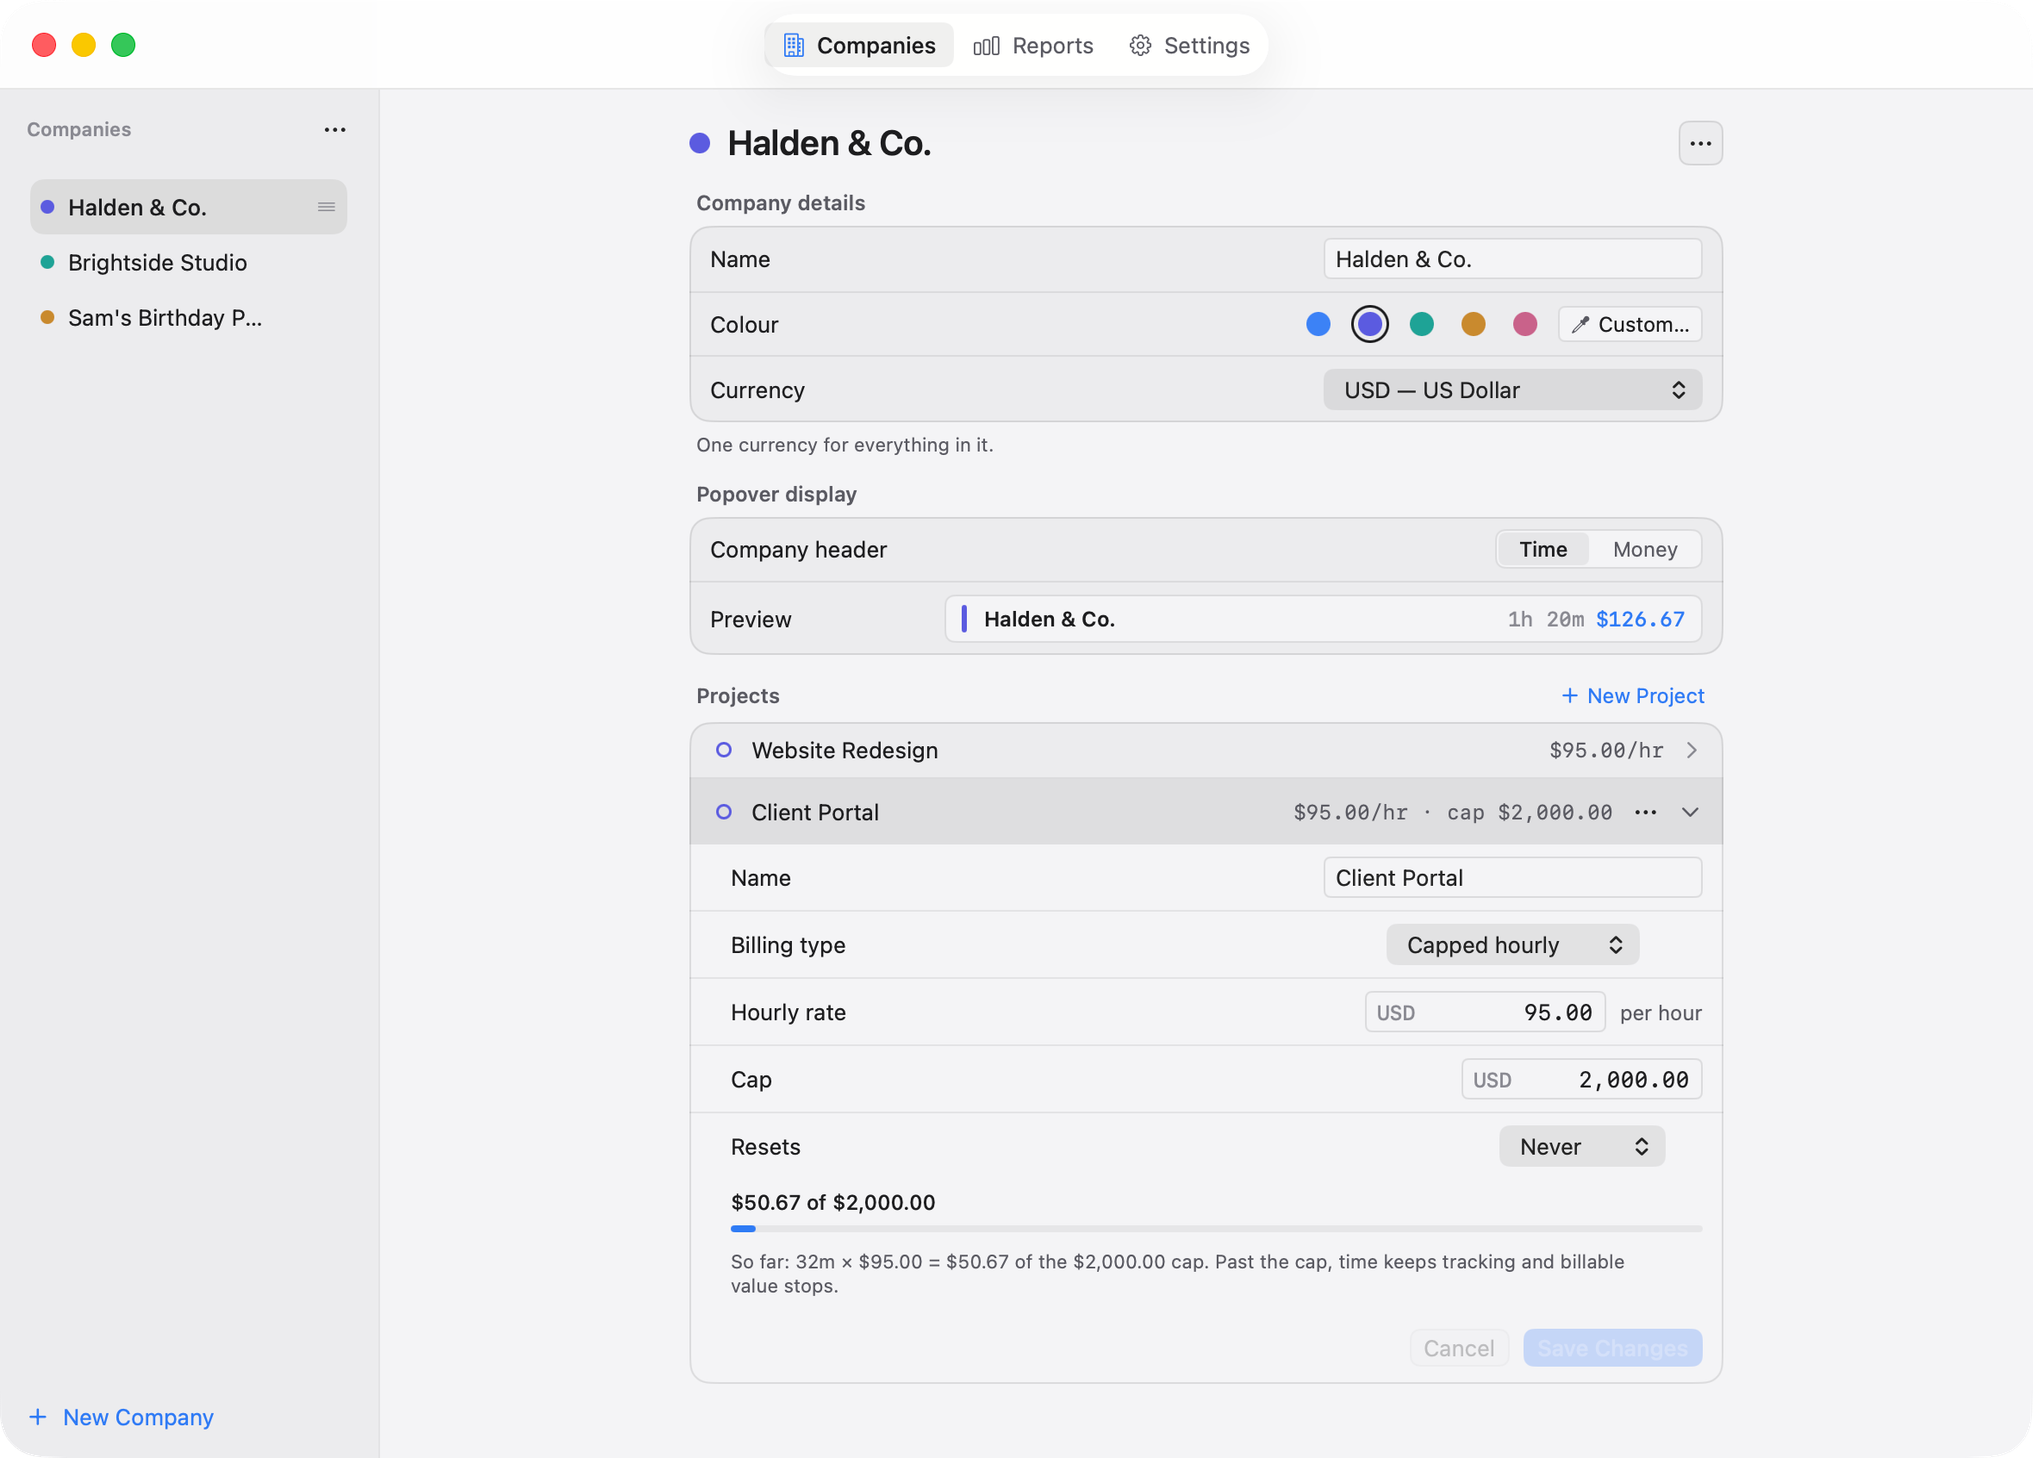Open the Halden & Co. header ellipsis menu
The image size is (2033, 1458).
tap(1700, 144)
